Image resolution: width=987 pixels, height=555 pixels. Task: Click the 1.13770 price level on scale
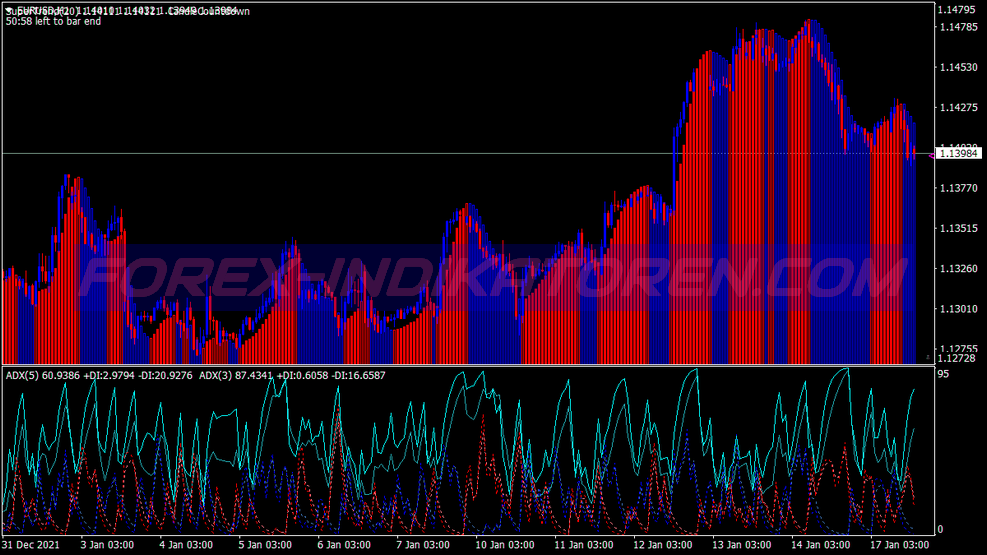pos(956,188)
